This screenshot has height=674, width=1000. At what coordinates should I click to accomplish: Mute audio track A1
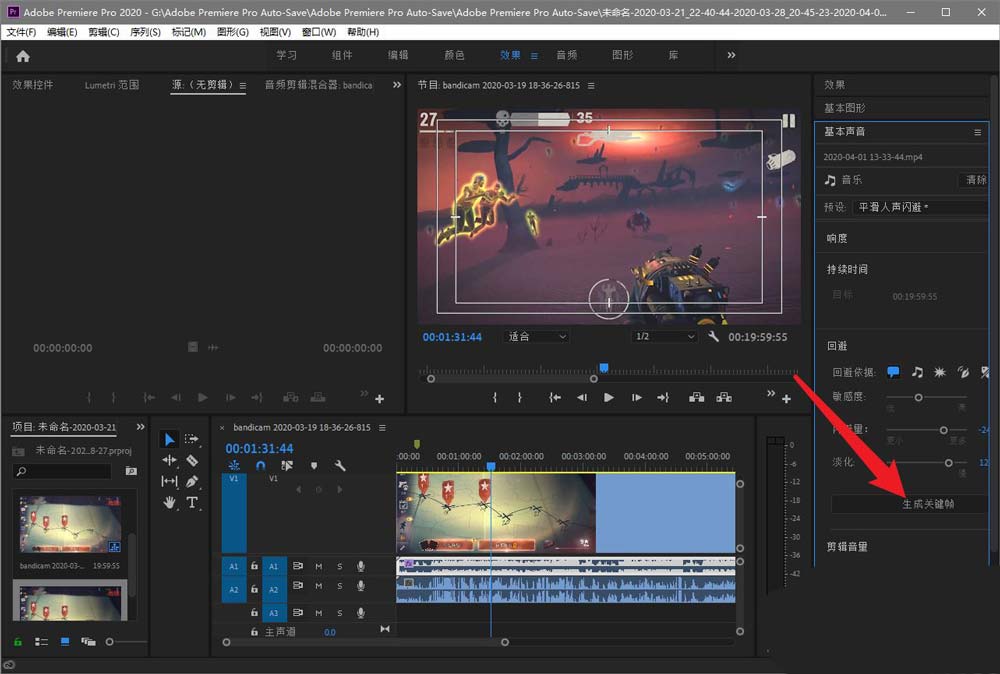coord(319,566)
